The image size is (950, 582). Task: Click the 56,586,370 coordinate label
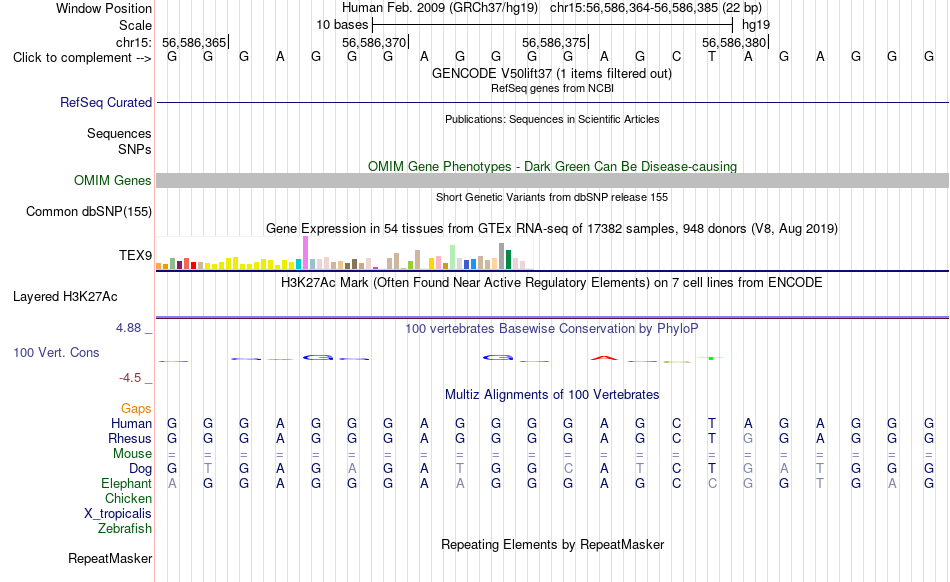(374, 42)
